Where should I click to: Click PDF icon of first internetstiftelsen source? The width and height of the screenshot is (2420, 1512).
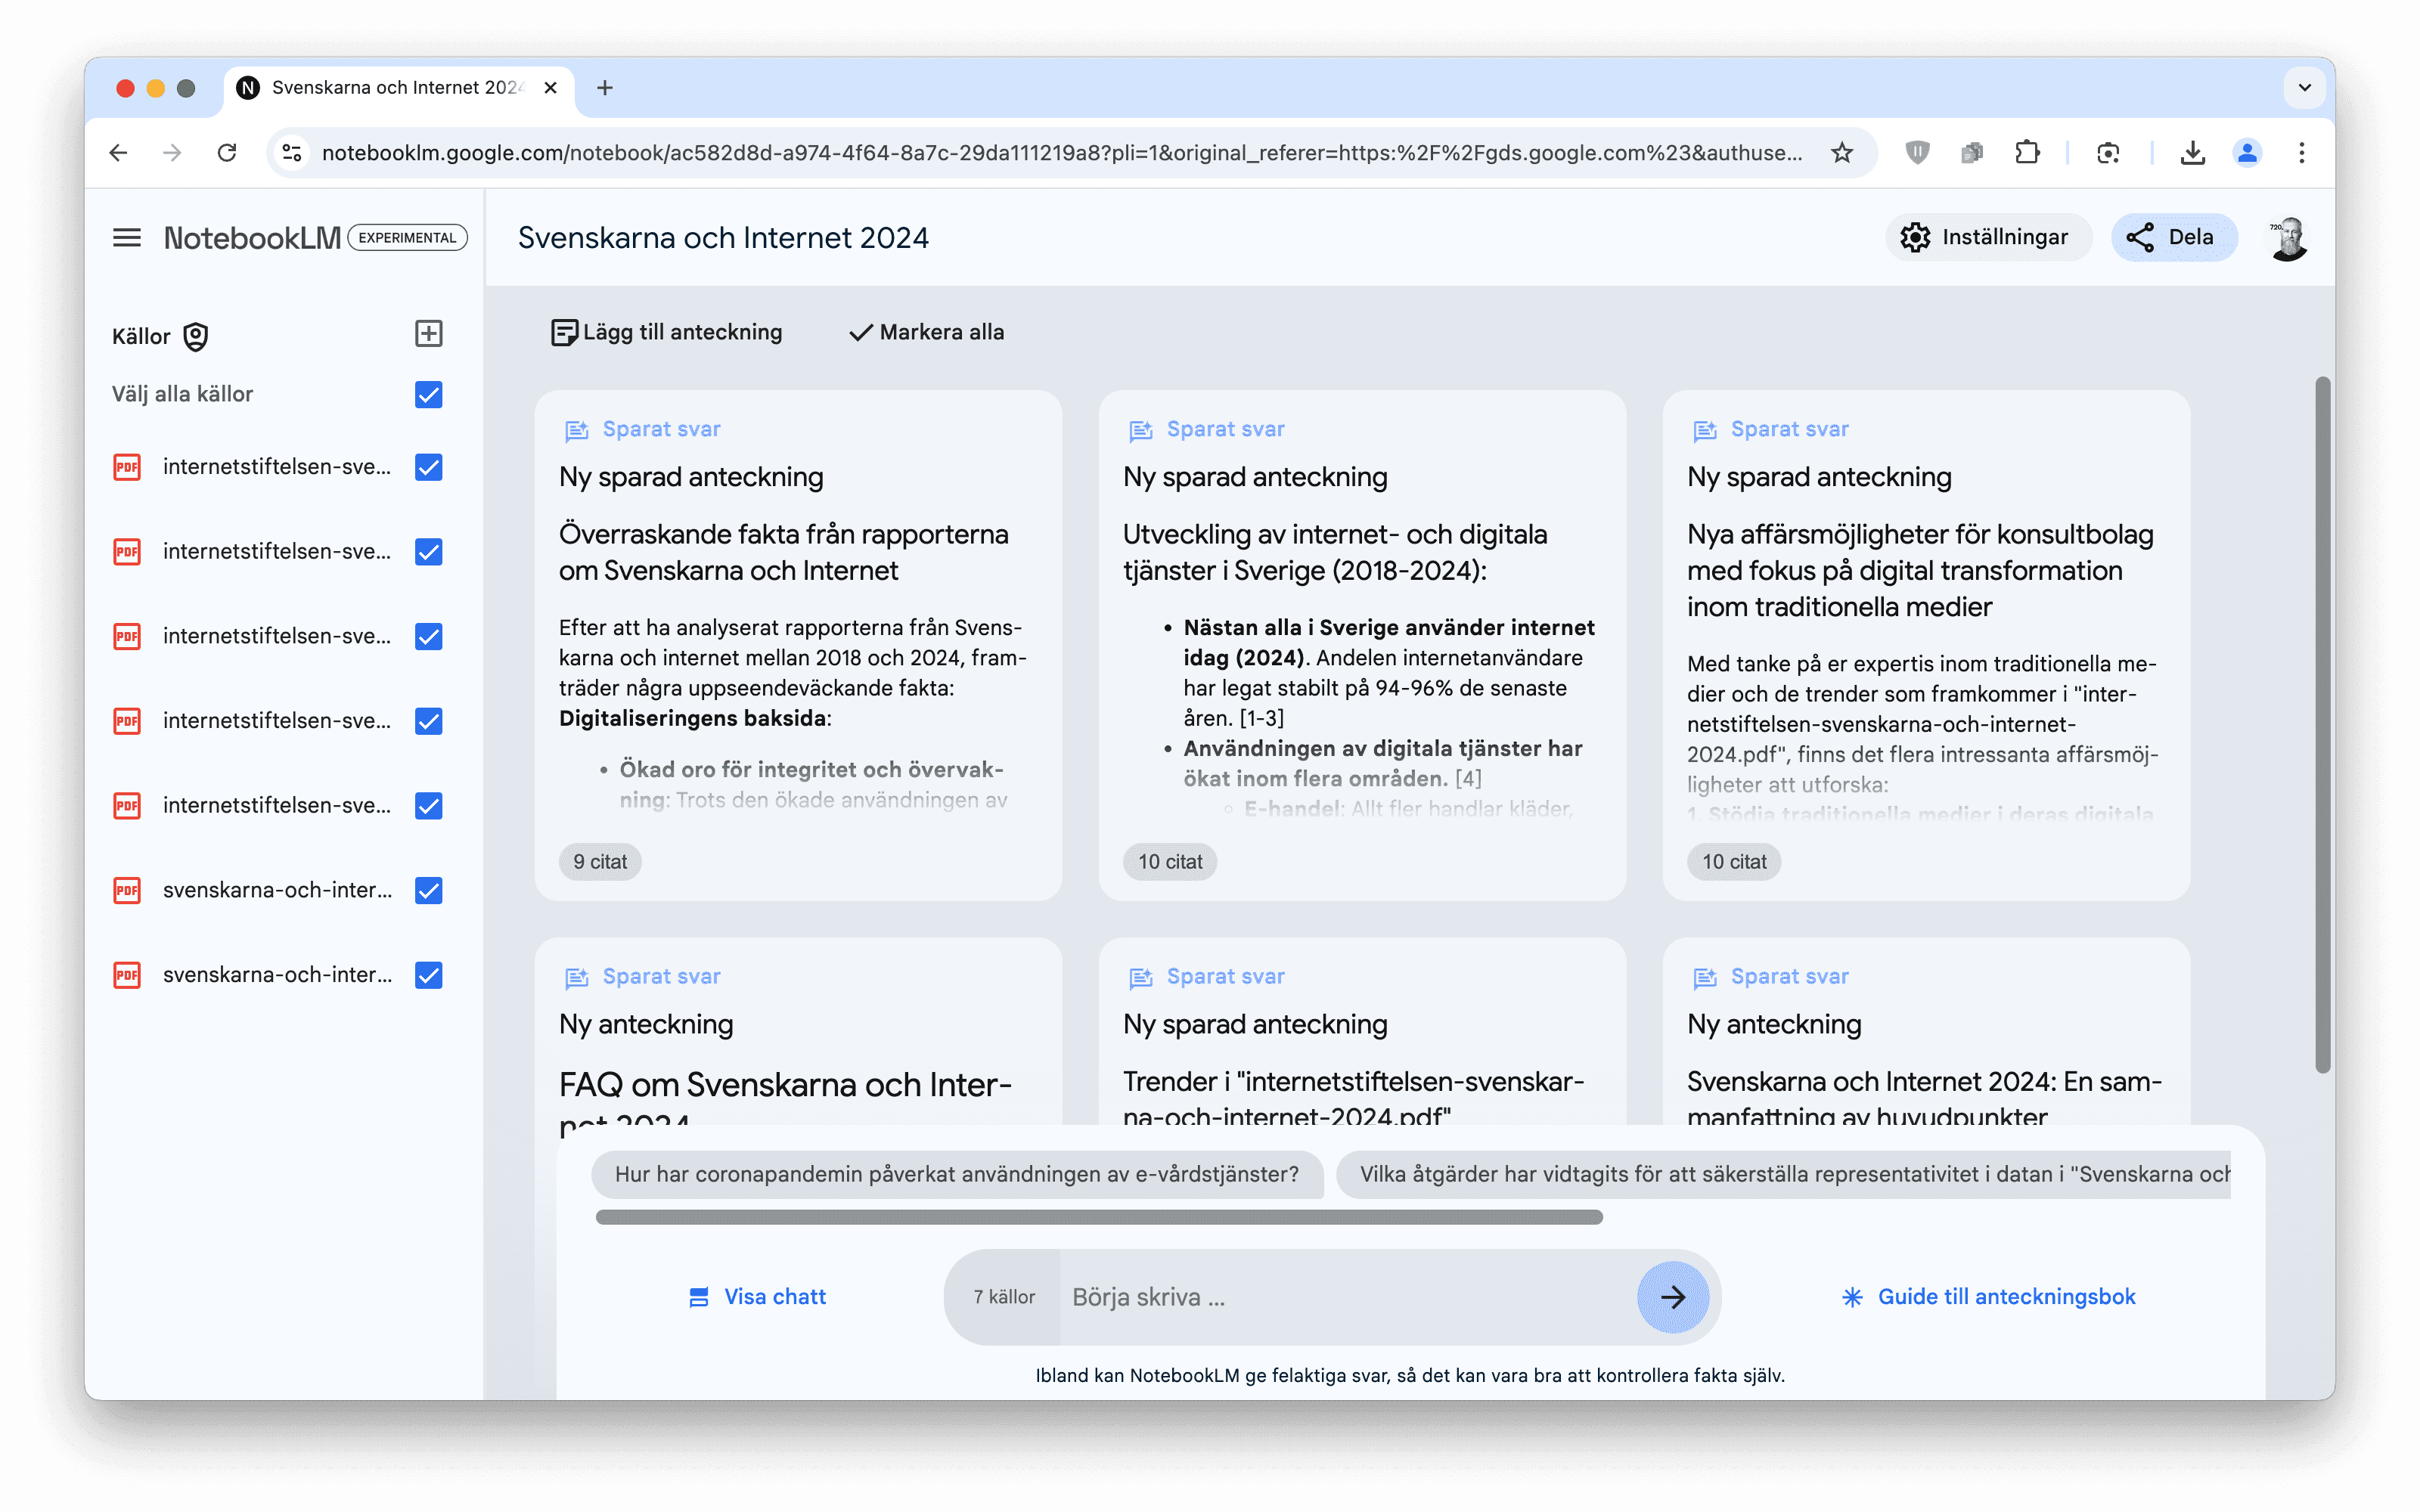point(127,467)
